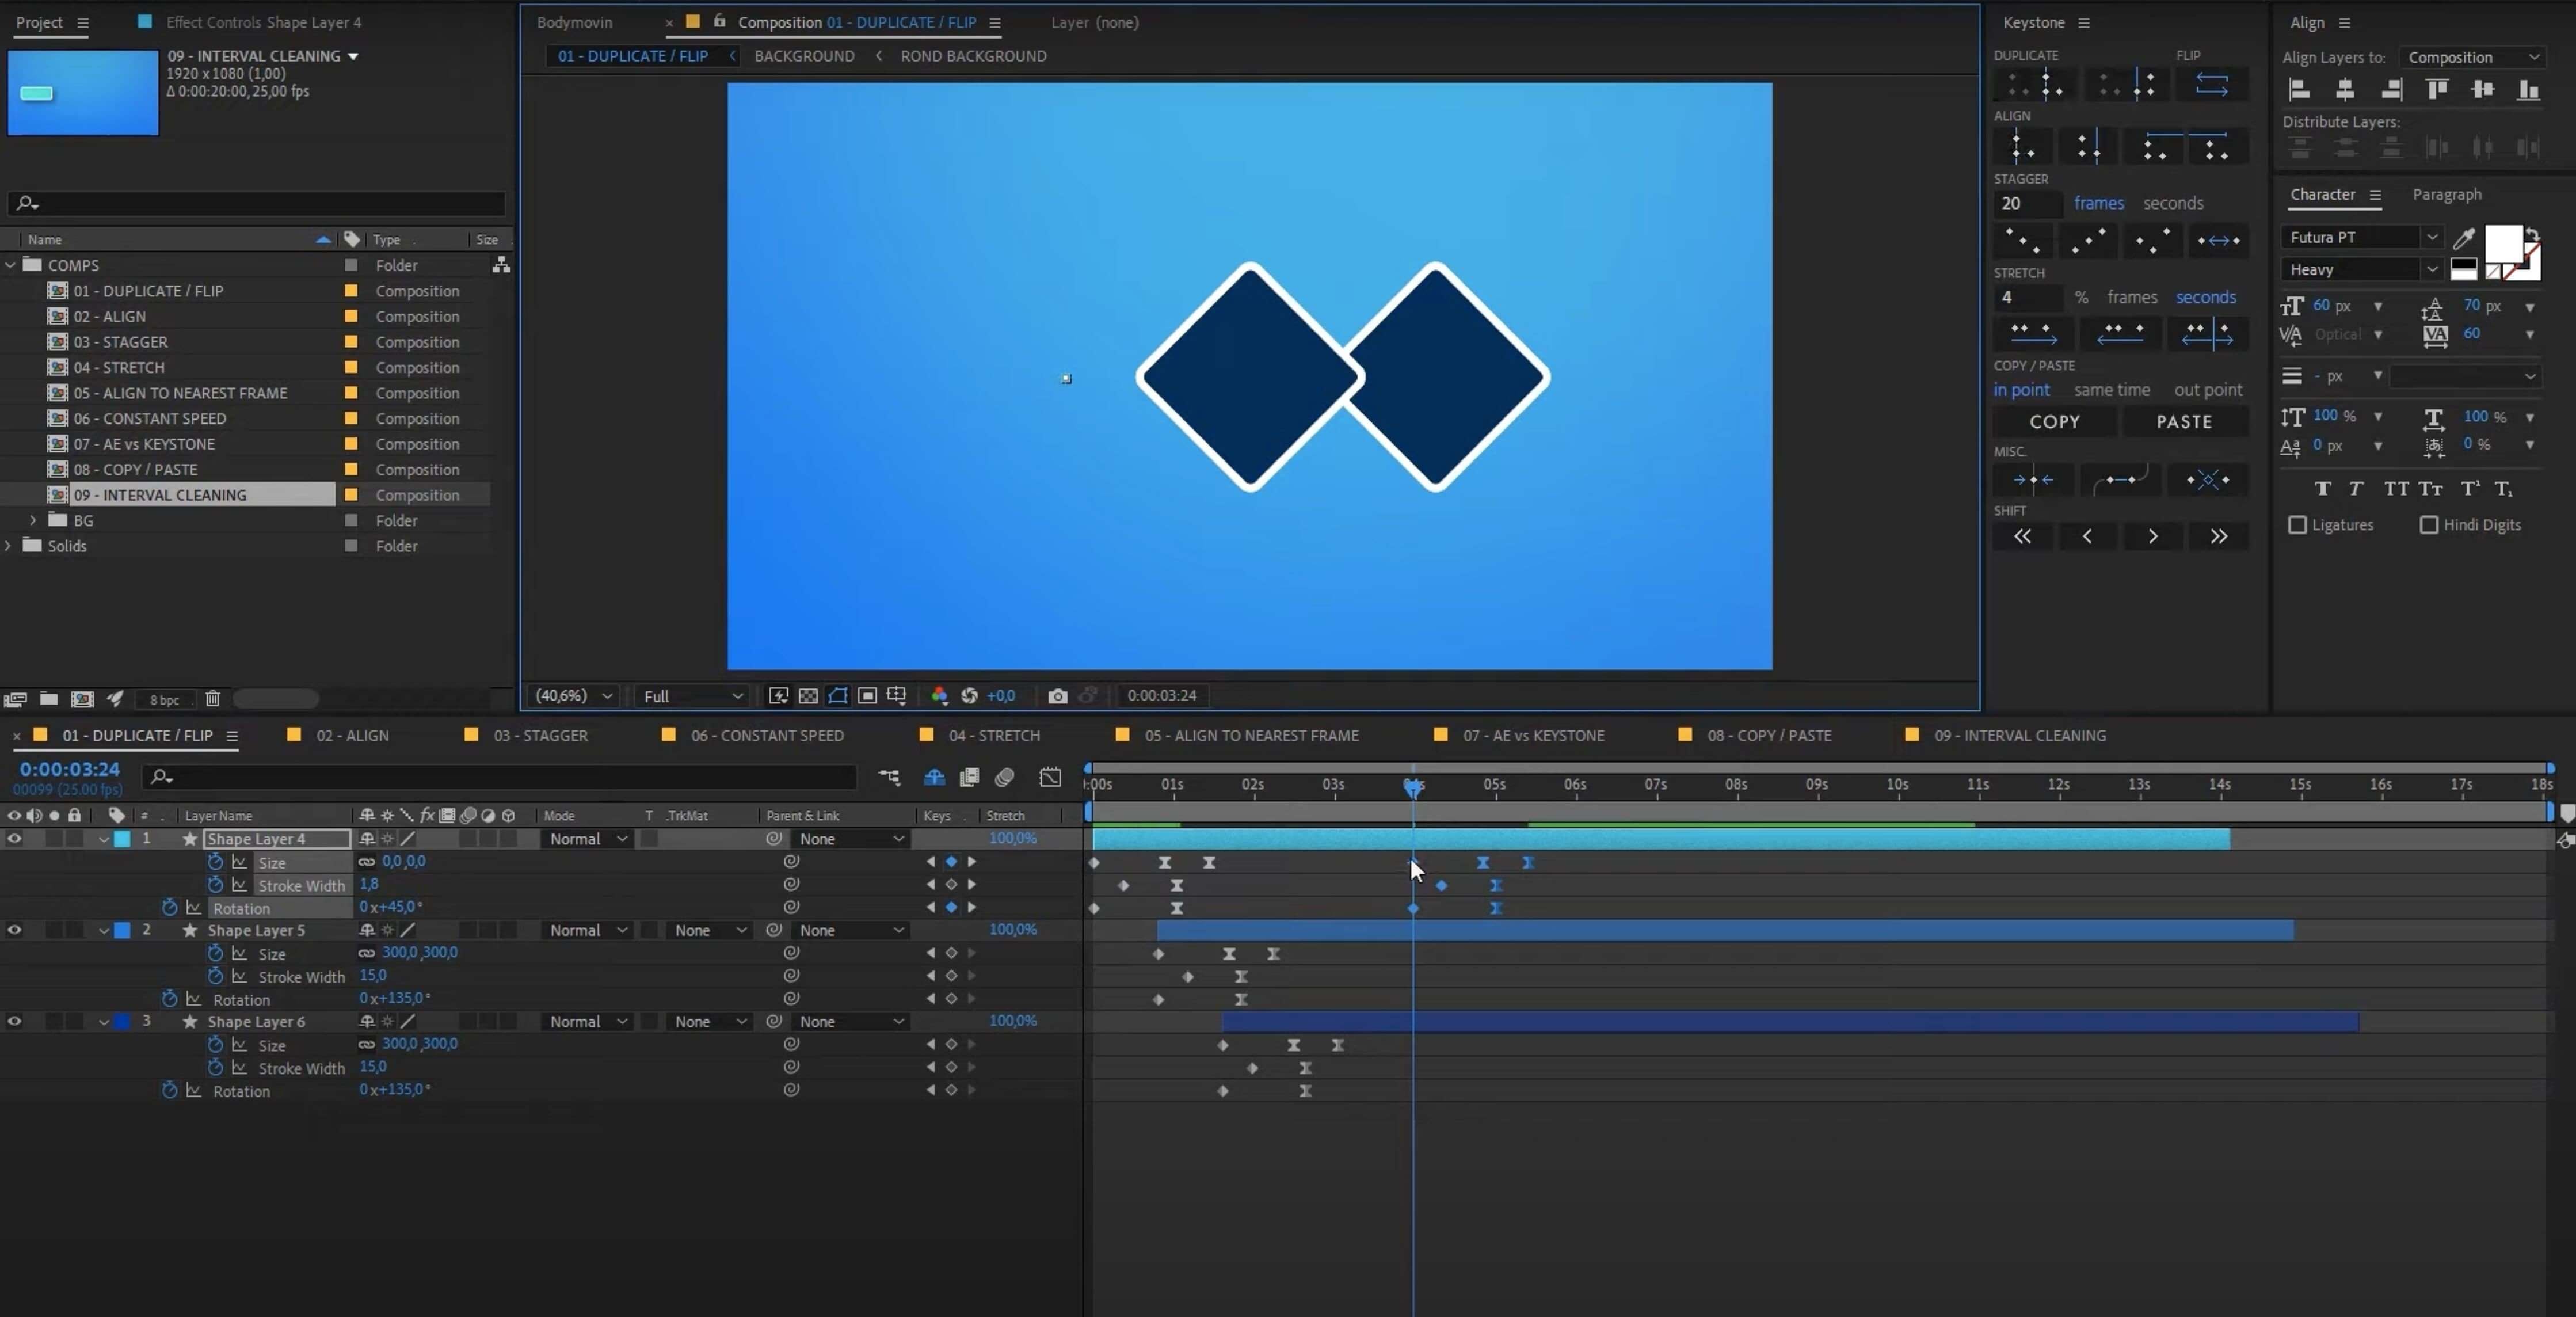Click the faux bold T icon
The image size is (2576, 1317).
pos(2322,489)
